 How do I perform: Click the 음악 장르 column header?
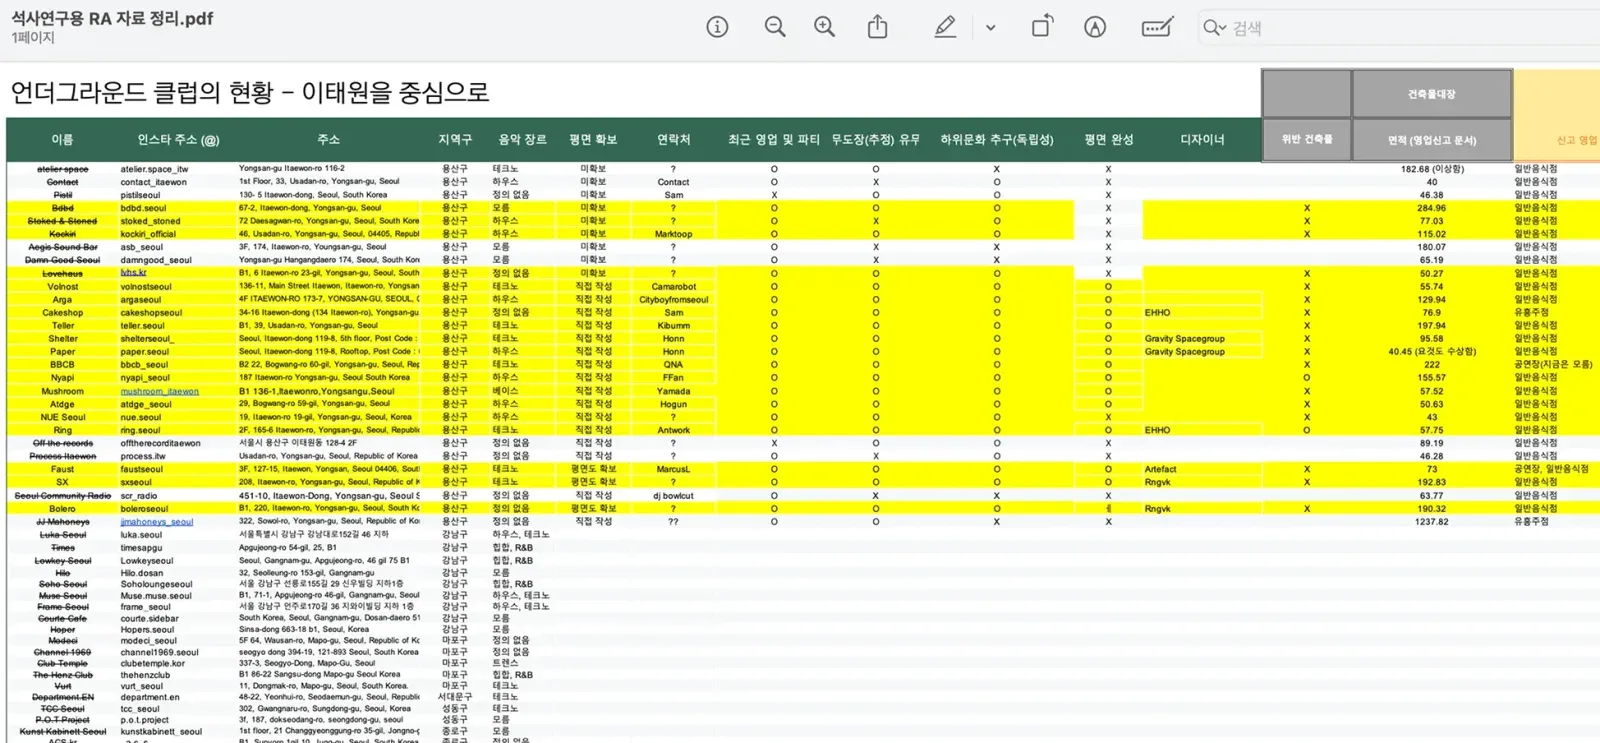pyautogui.click(x=522, y=140)
